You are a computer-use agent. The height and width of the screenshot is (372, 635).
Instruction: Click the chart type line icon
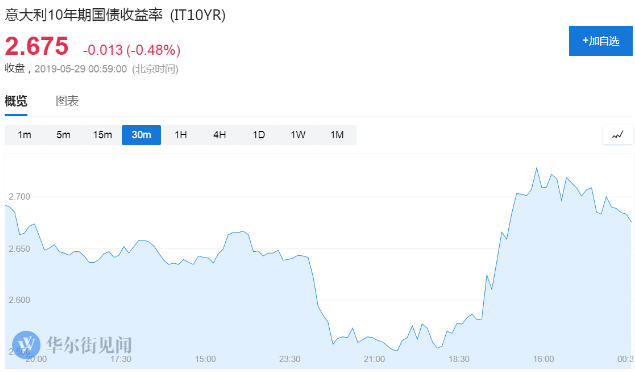click(x=618, y=135)
